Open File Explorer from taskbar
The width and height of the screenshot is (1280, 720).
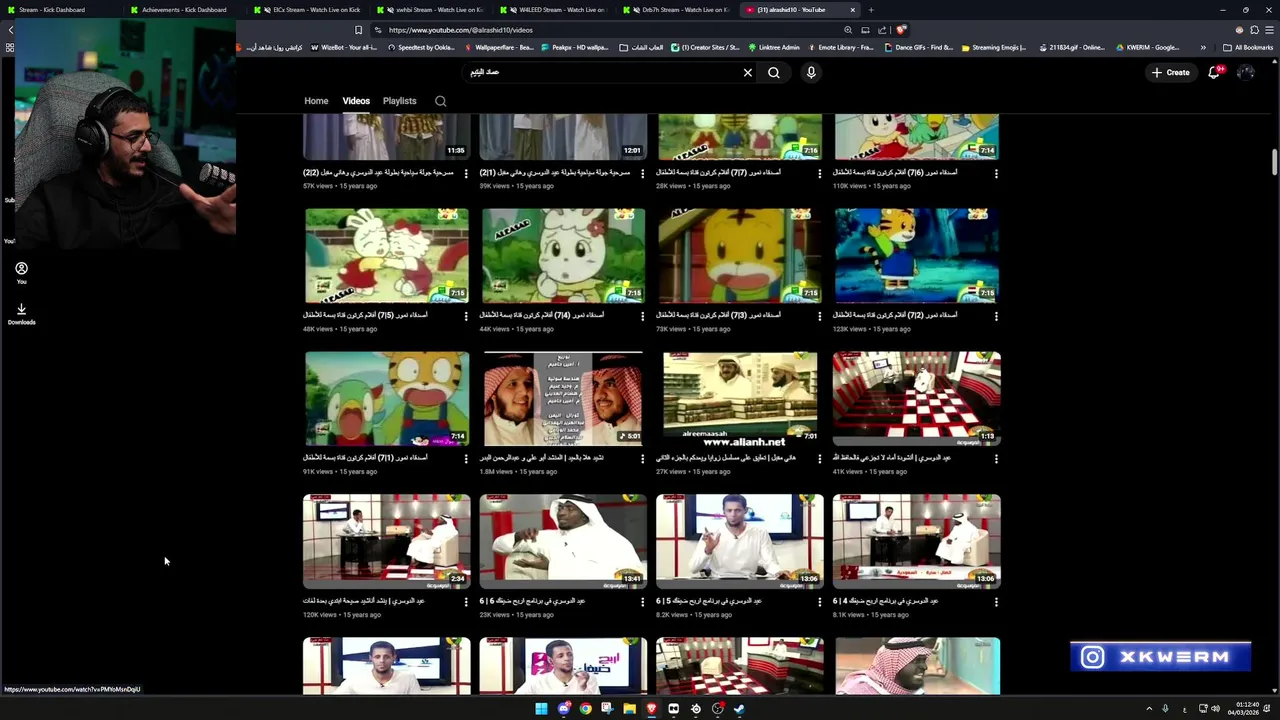click(x=629, y=709)
